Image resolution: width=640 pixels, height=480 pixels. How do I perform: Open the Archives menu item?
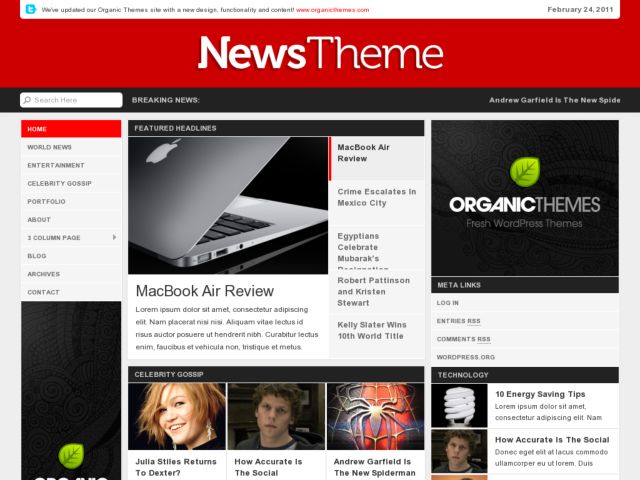pos(71,274)
